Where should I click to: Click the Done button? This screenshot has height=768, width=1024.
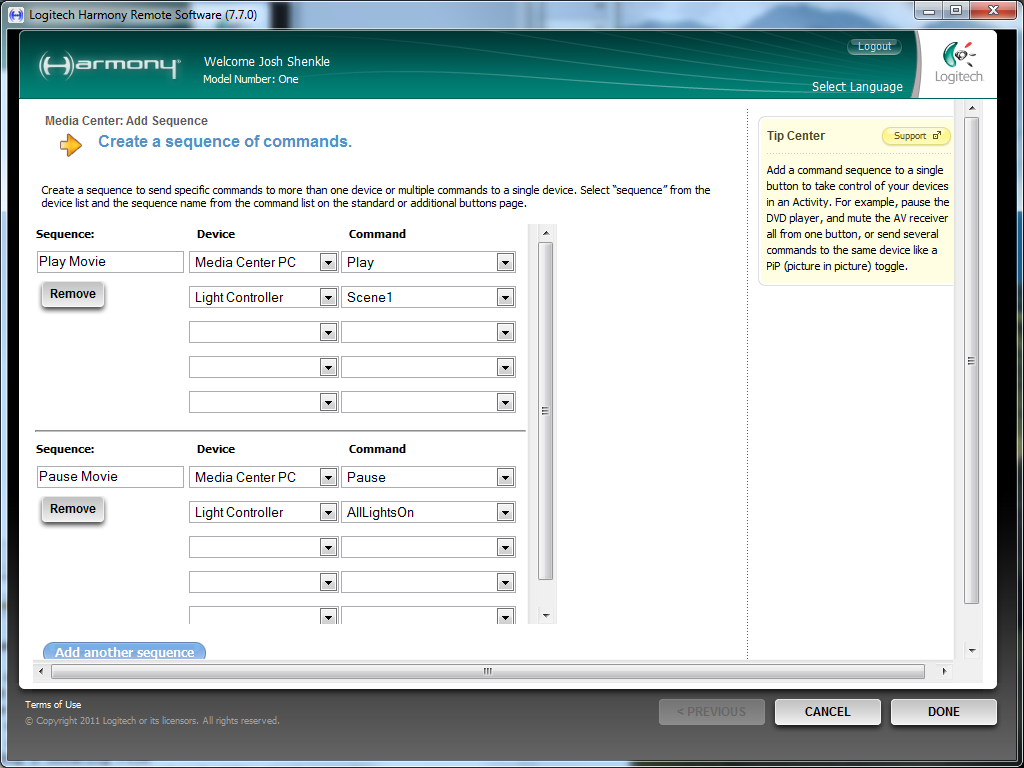tap(944, 712)
